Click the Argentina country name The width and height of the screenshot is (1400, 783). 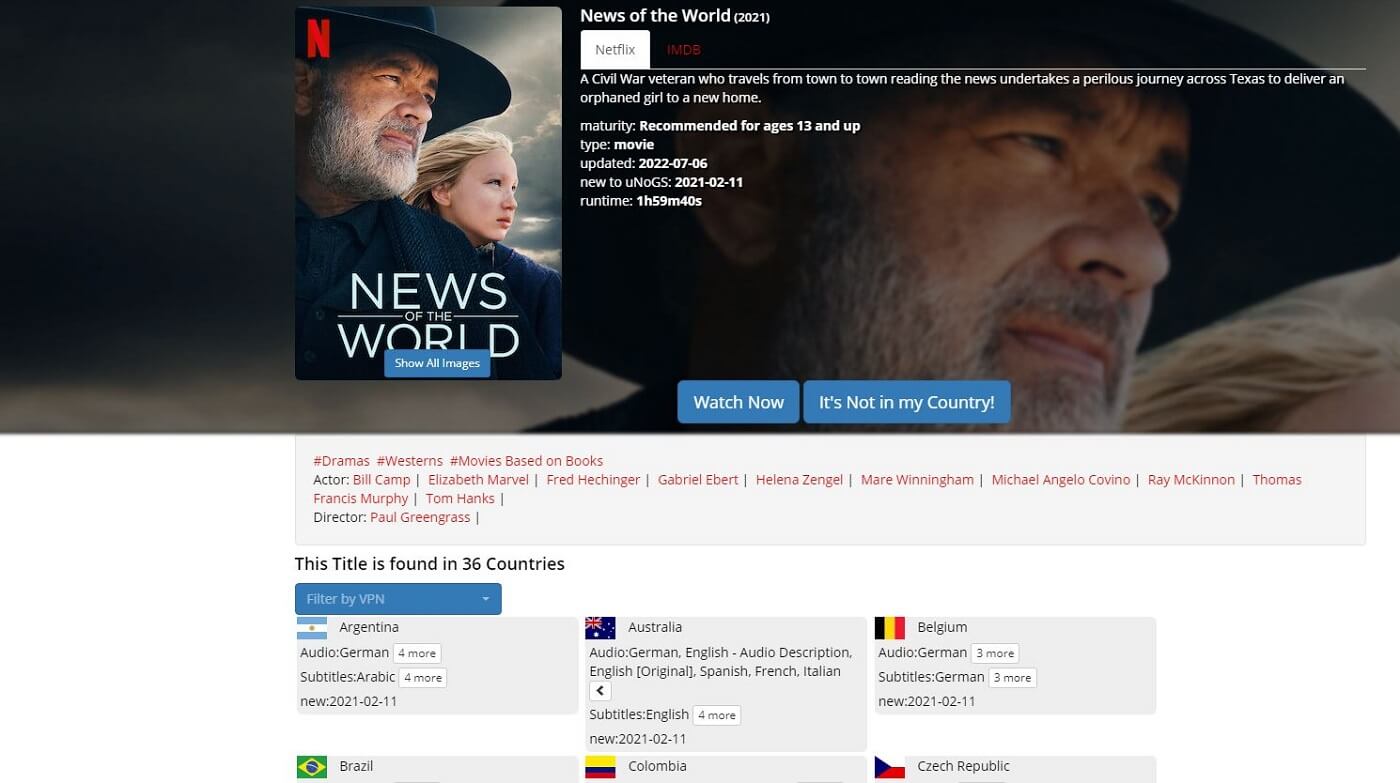pyautogui.click(x=369, y=628)
